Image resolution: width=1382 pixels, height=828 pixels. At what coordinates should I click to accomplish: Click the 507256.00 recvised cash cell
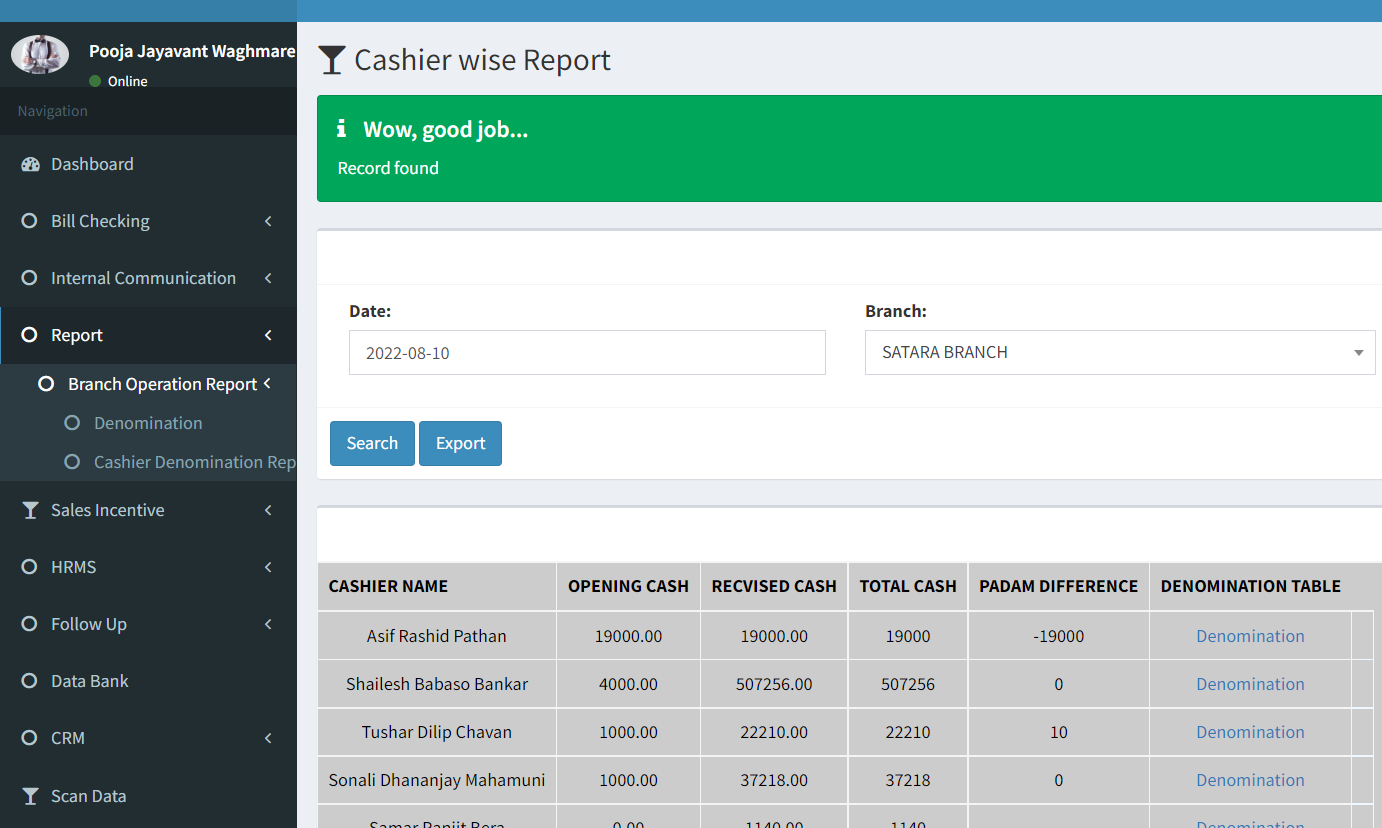click(x=774, y=684)
